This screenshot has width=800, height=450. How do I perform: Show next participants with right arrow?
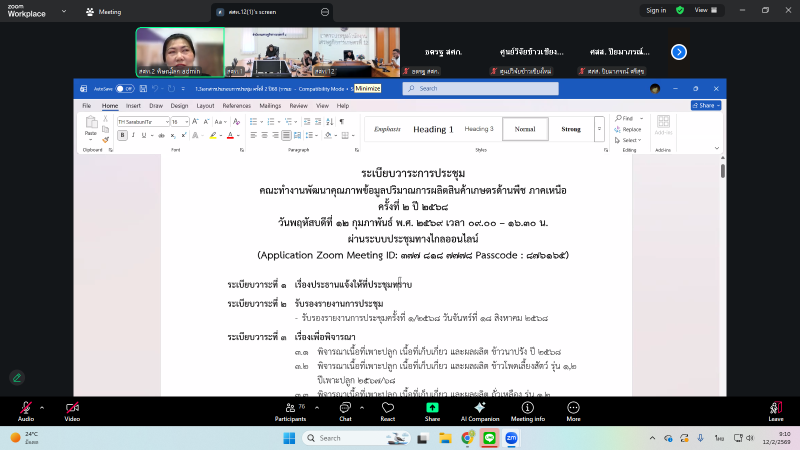[x=679, y=52]
